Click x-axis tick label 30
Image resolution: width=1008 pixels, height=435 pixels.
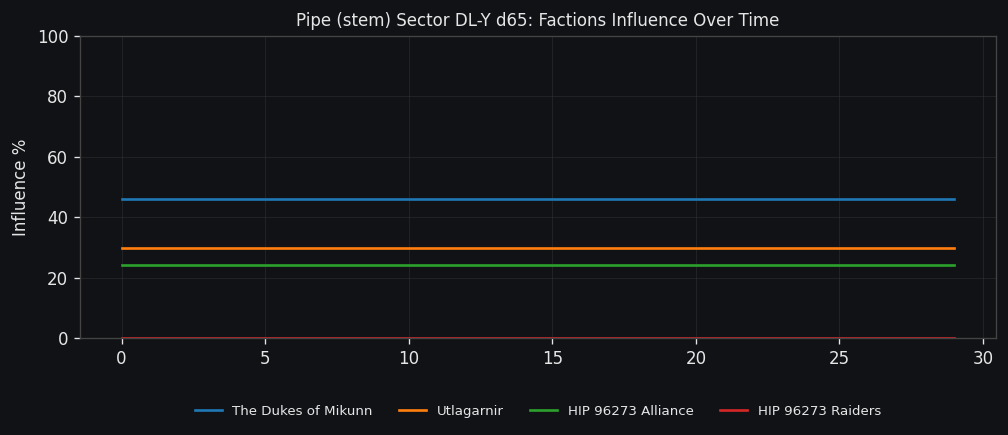click(982, 358)
